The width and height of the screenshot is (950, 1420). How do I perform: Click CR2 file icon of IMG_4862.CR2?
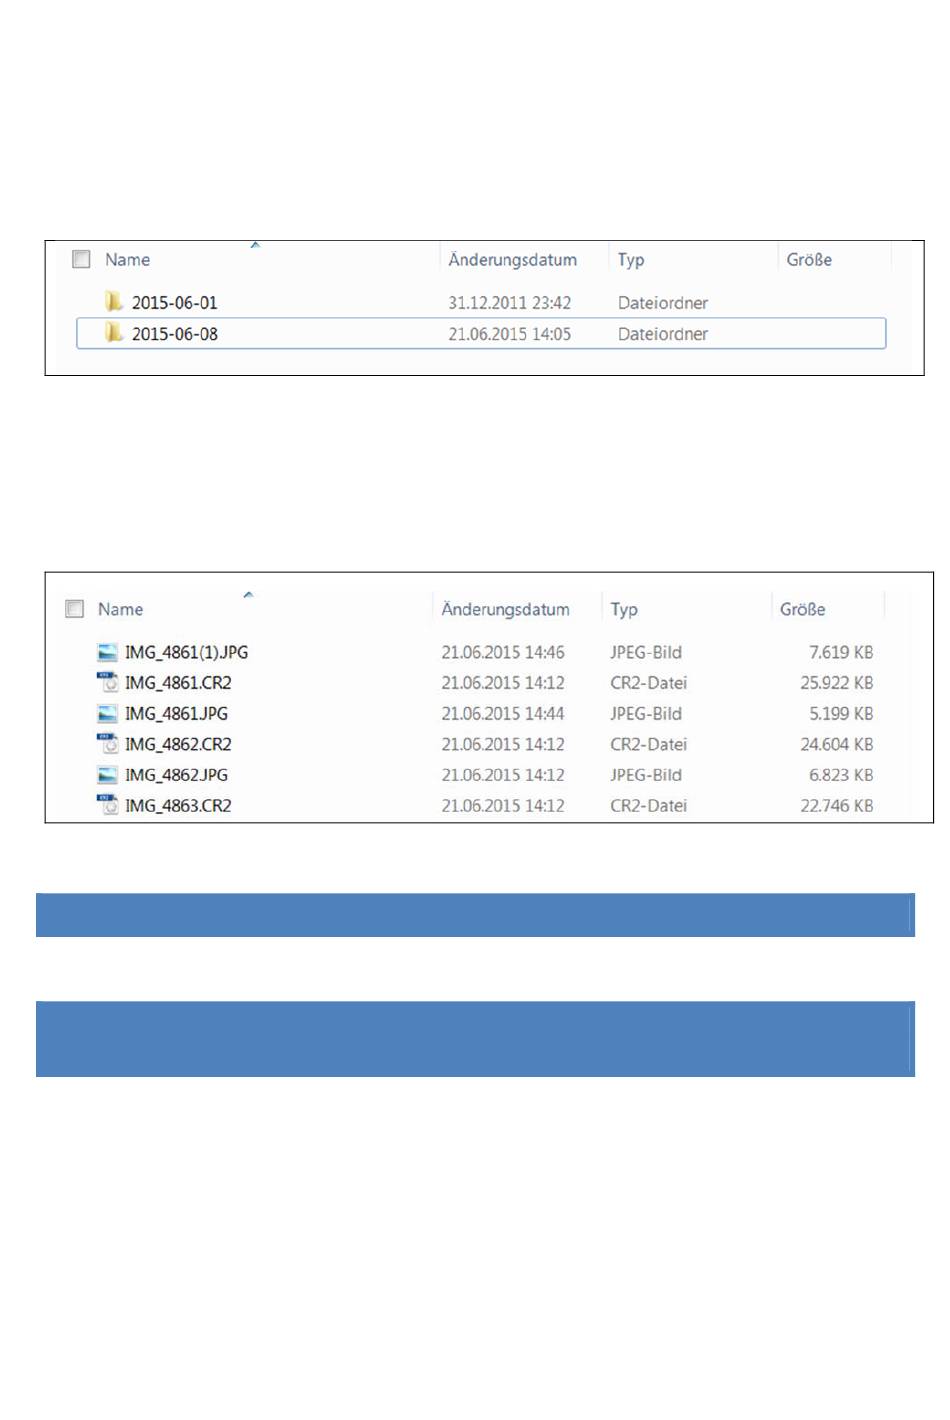(x=107, y=744)
